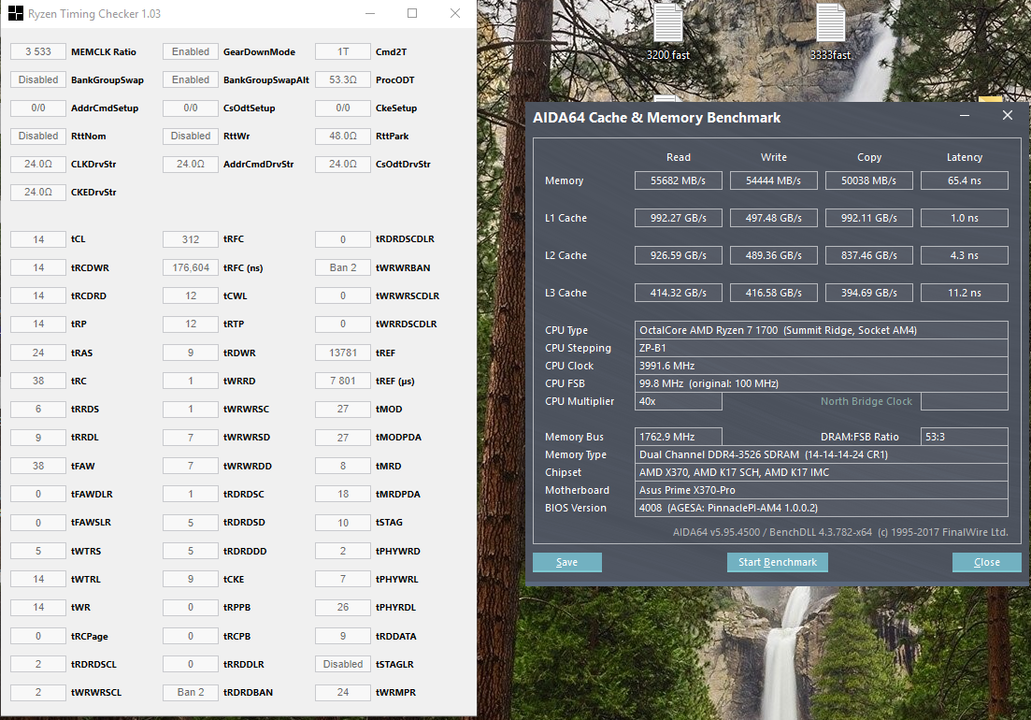Click the CKEDrvStr 24.0Ω value
This screenshot has width=1031, height=720.
click(x=38, y=192)
